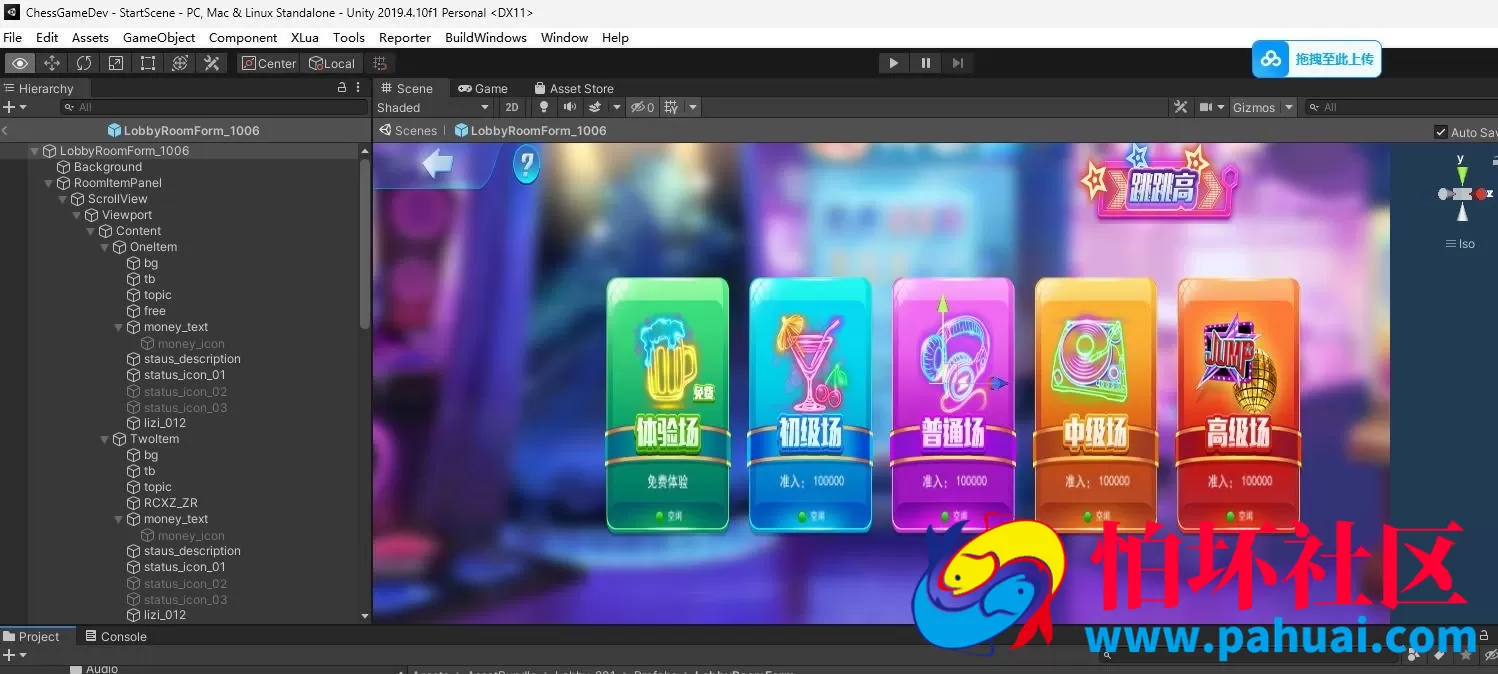1498x674 pixels.
Task: Collapse the ScrollView tree node
Action: coord(63,199)
